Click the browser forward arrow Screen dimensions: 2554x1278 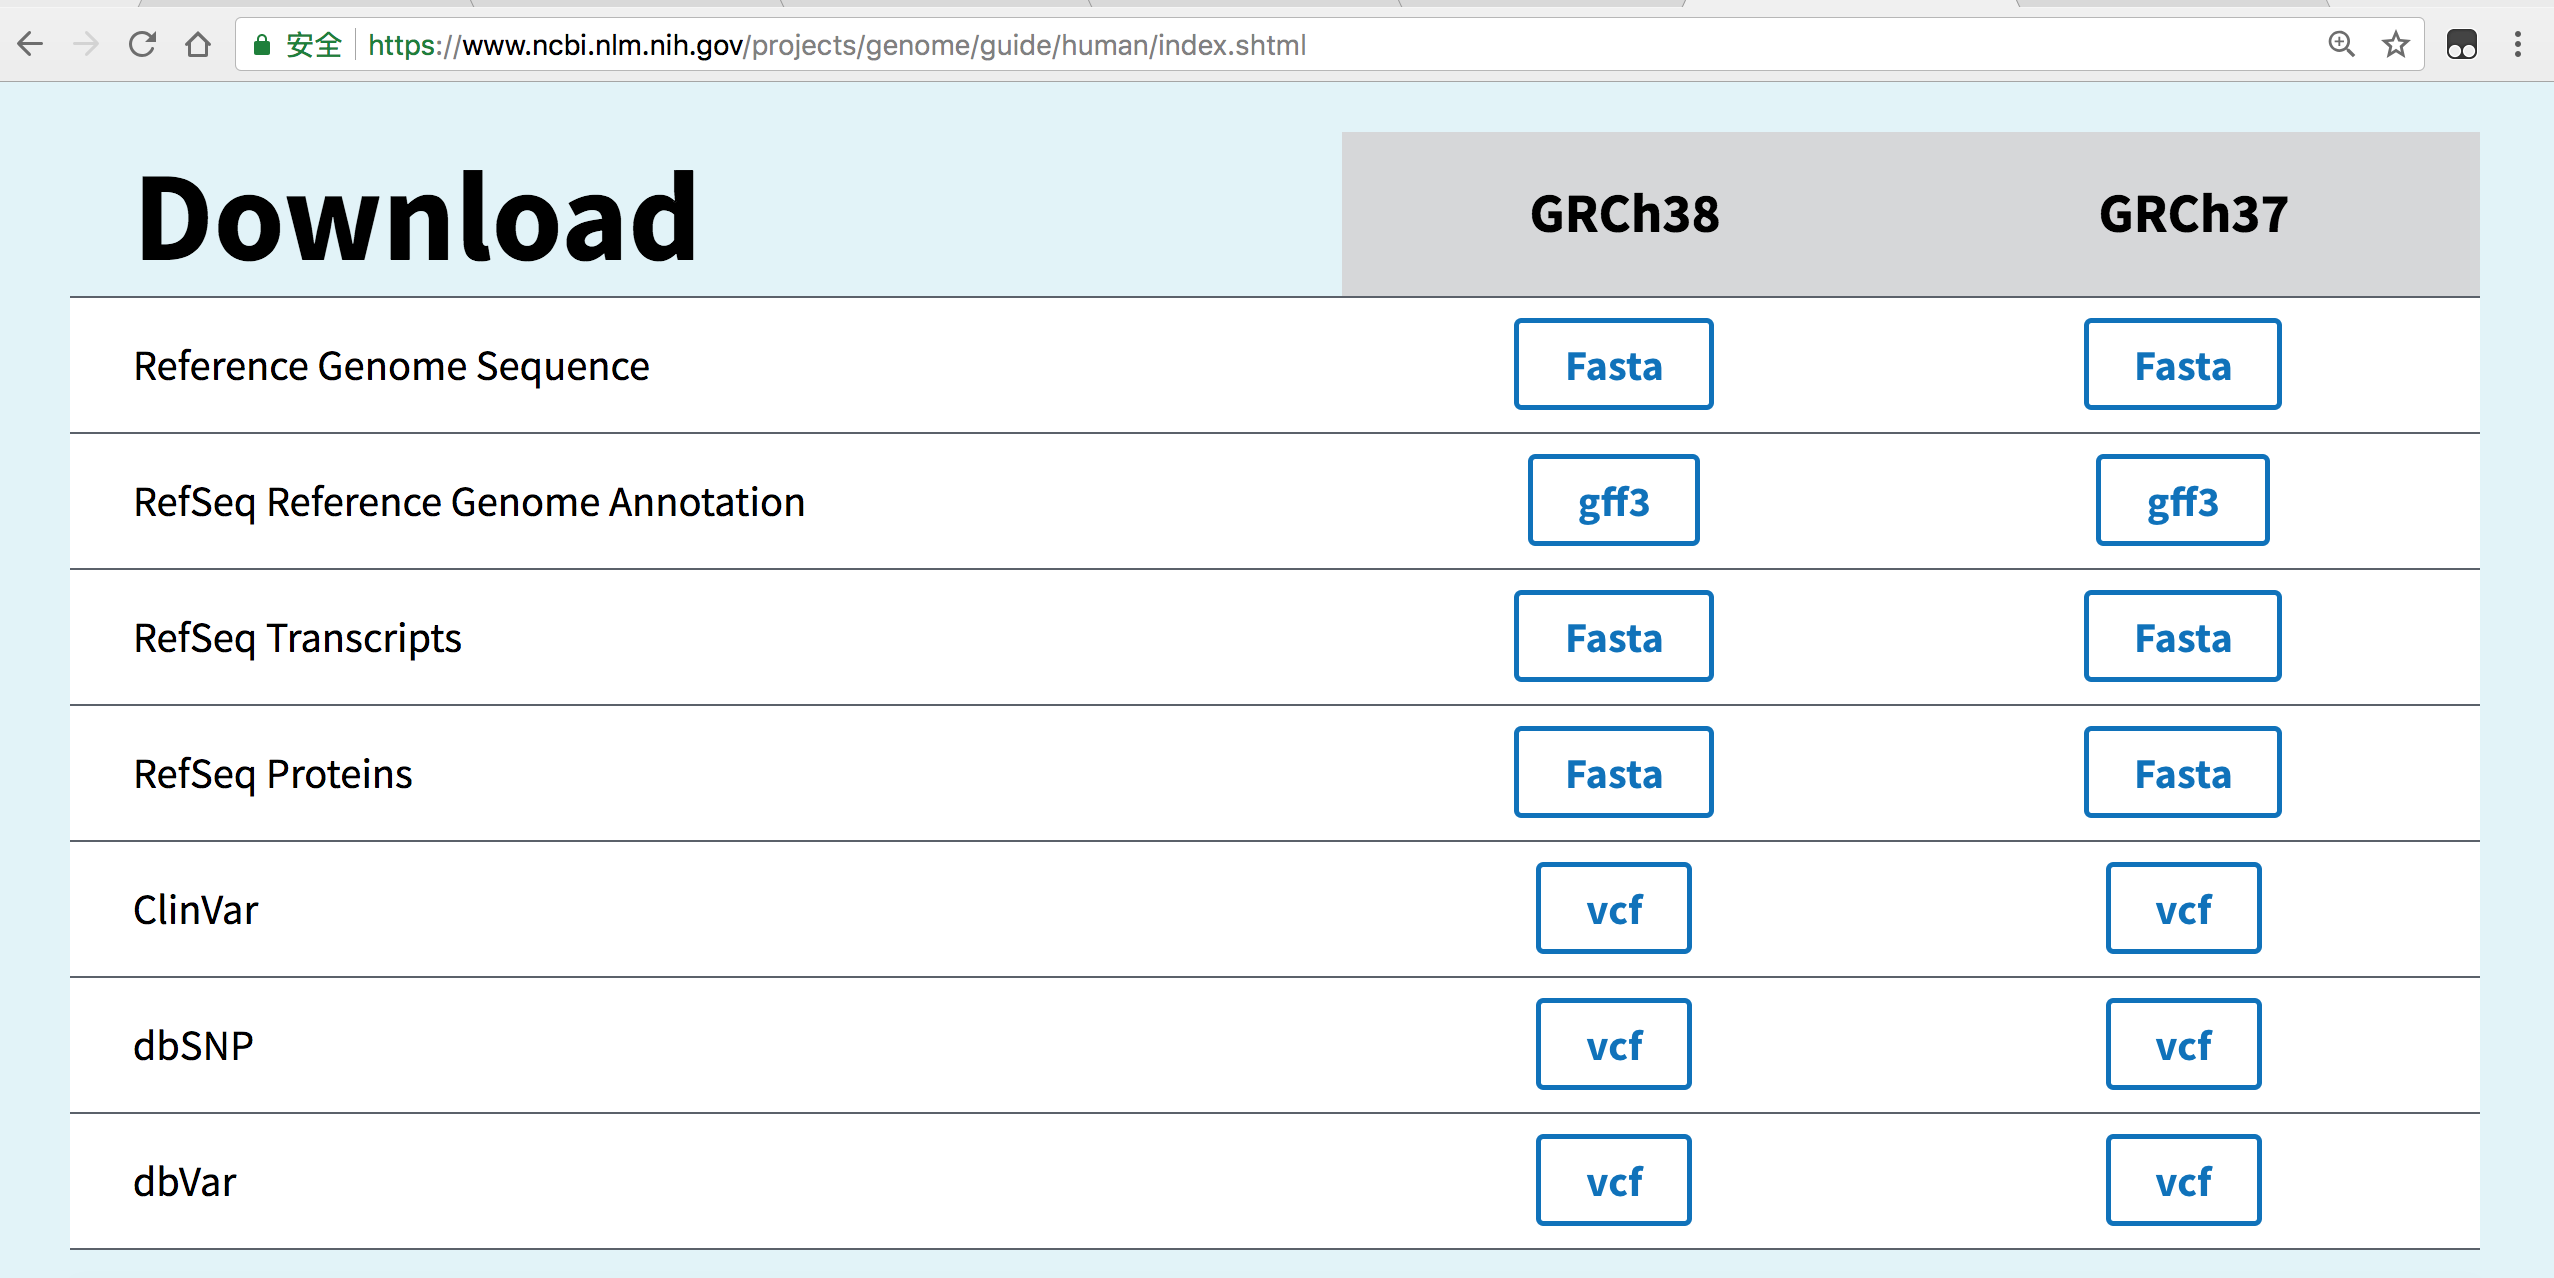click(87, 44)
